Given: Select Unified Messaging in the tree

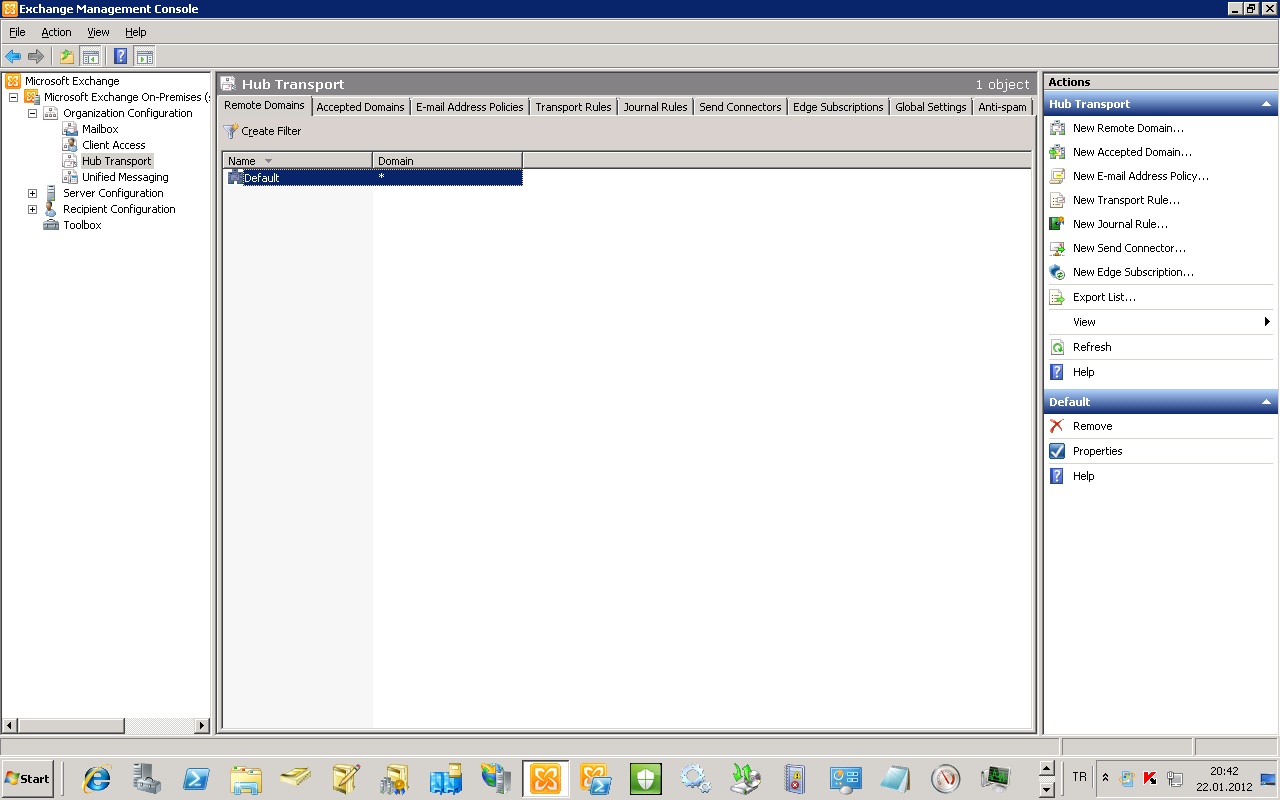Looking at the screenshot, I should coord(125,177).
